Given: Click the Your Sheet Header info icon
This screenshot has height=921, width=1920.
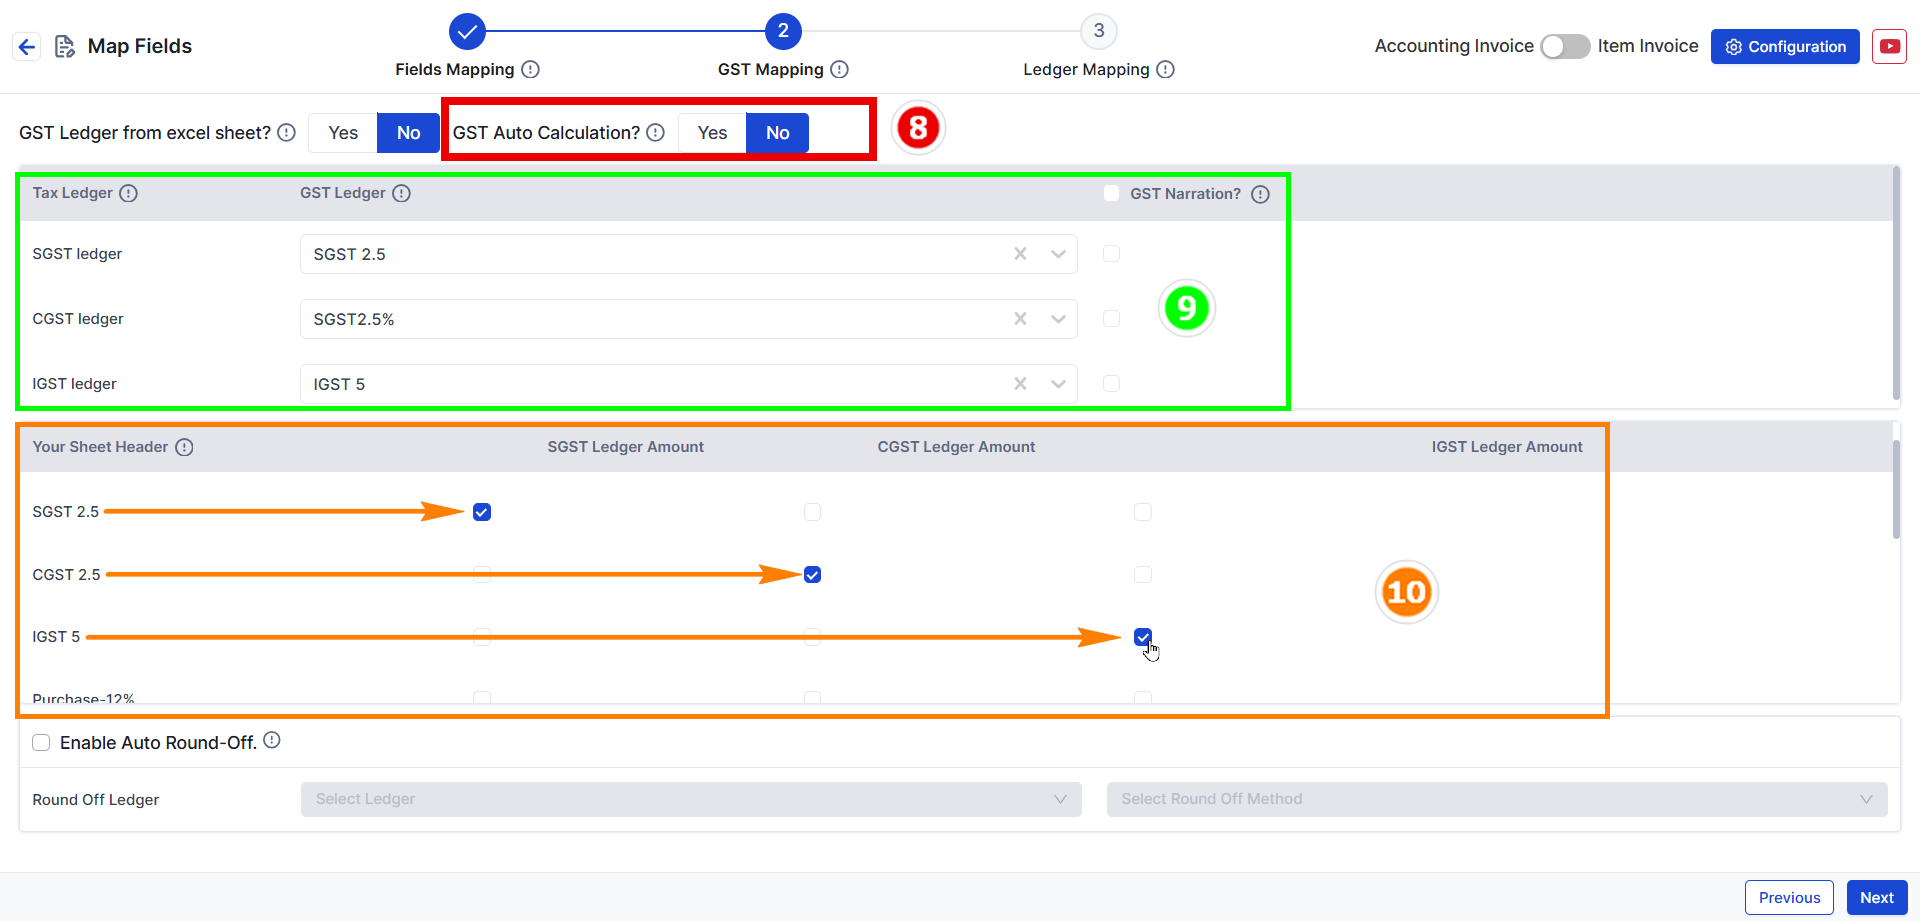Looking at the screenshot, I should pyautogui.click(x=185, y=447).
